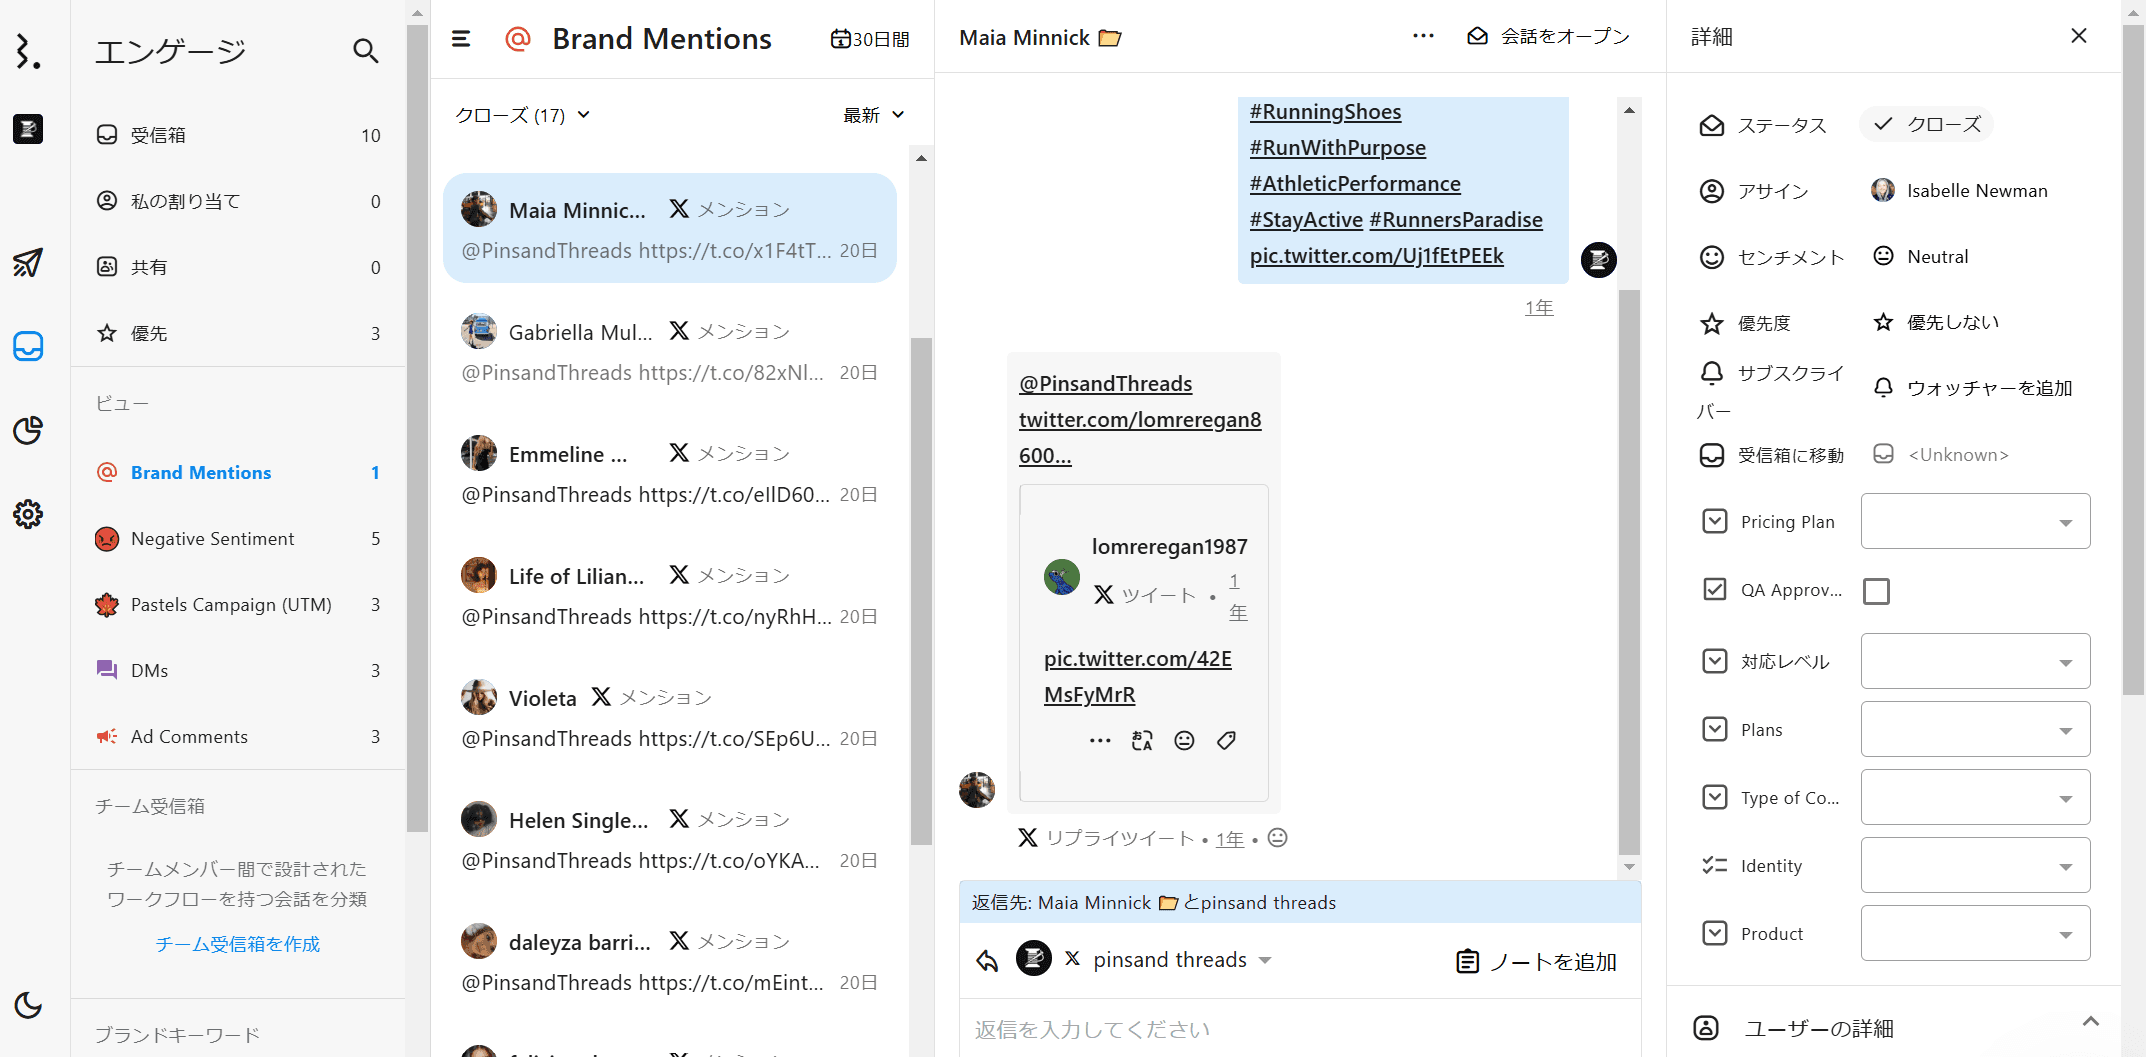Viewport: 2146px width, 1057px height.
Task: Click the search magnifier in Engage sidebar
Action: coord(365,51)
